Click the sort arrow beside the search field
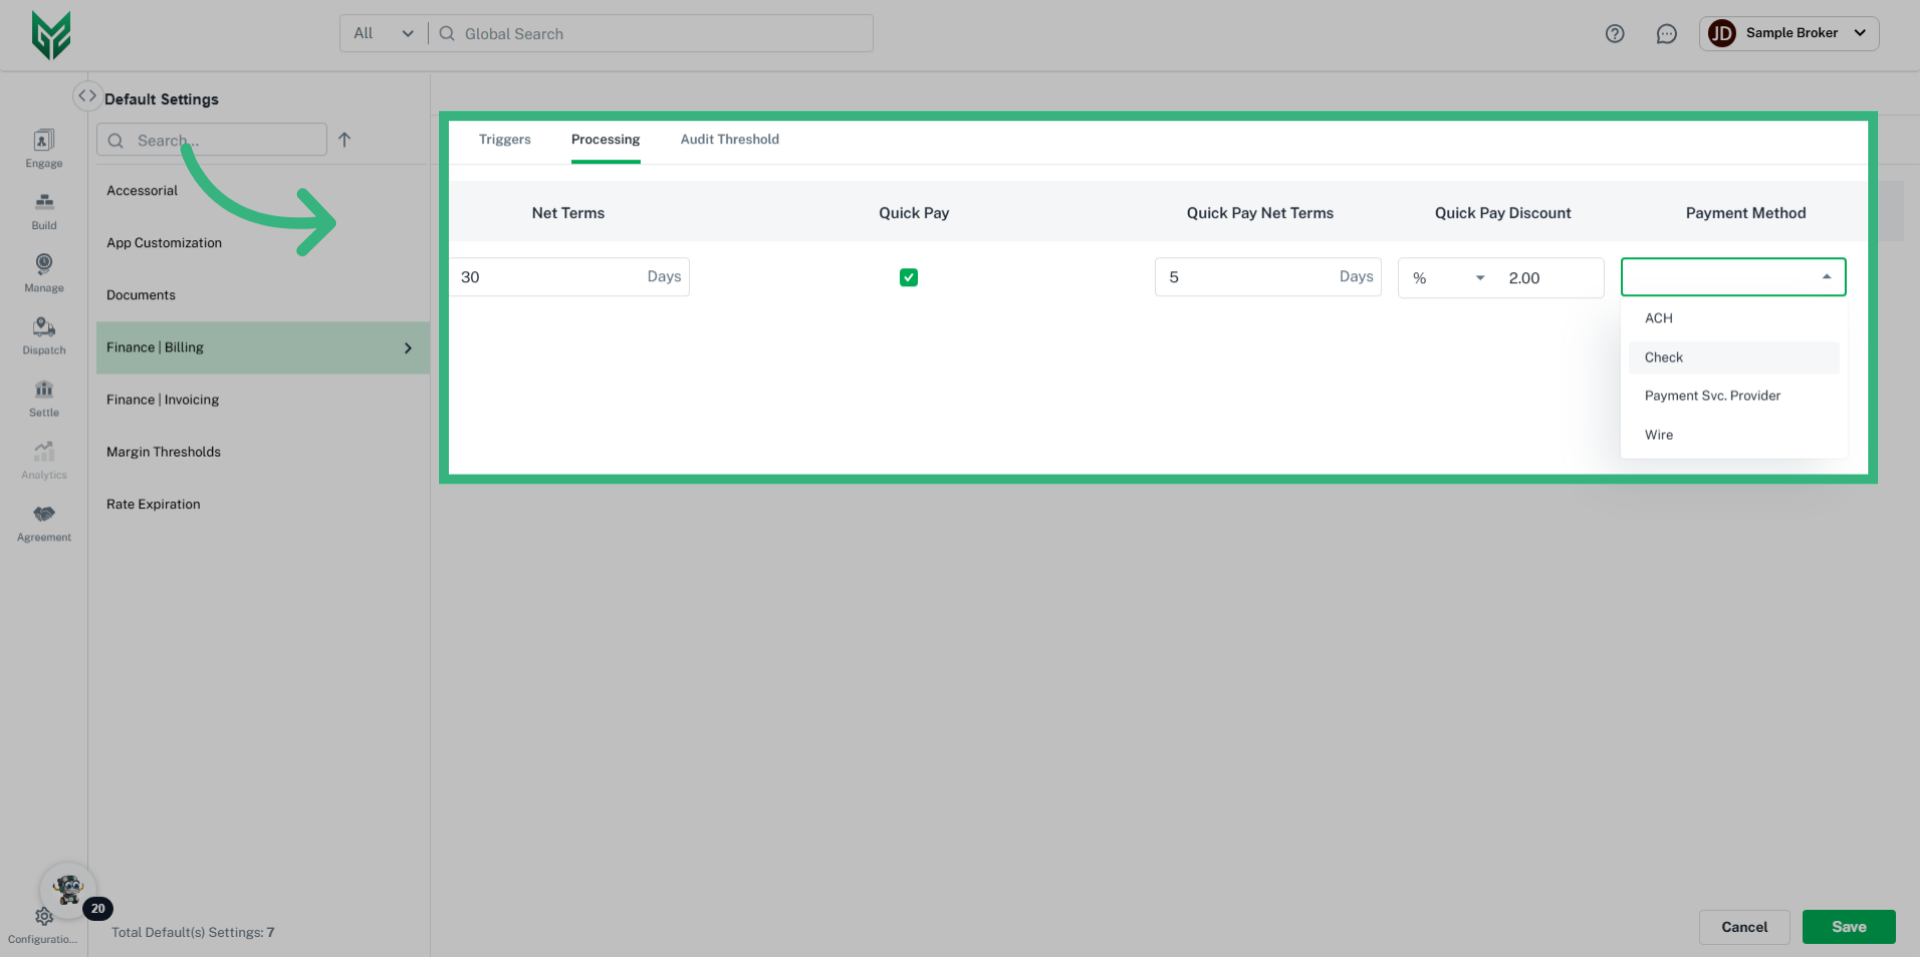This screenshot has height=957, width=1920. click(x=344, y=140)
